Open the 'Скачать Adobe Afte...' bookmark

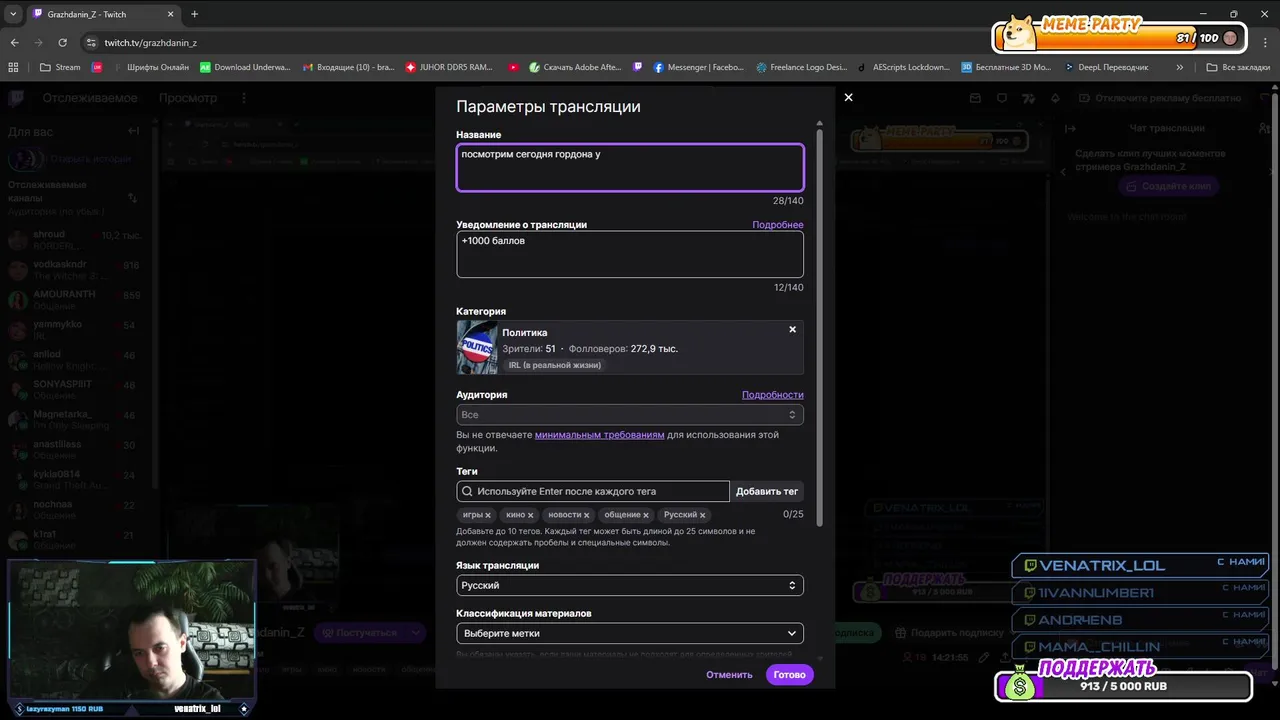coord(575,67)
